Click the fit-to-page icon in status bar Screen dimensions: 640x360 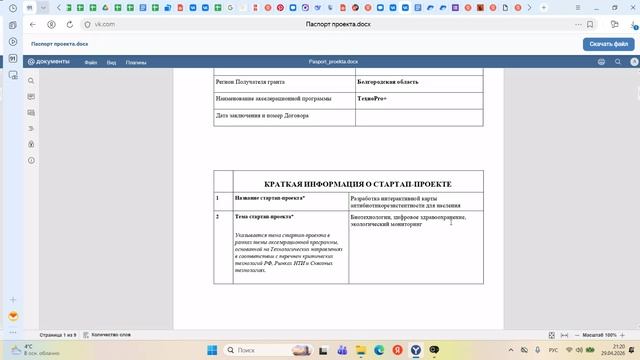click(x=551, y=335)
